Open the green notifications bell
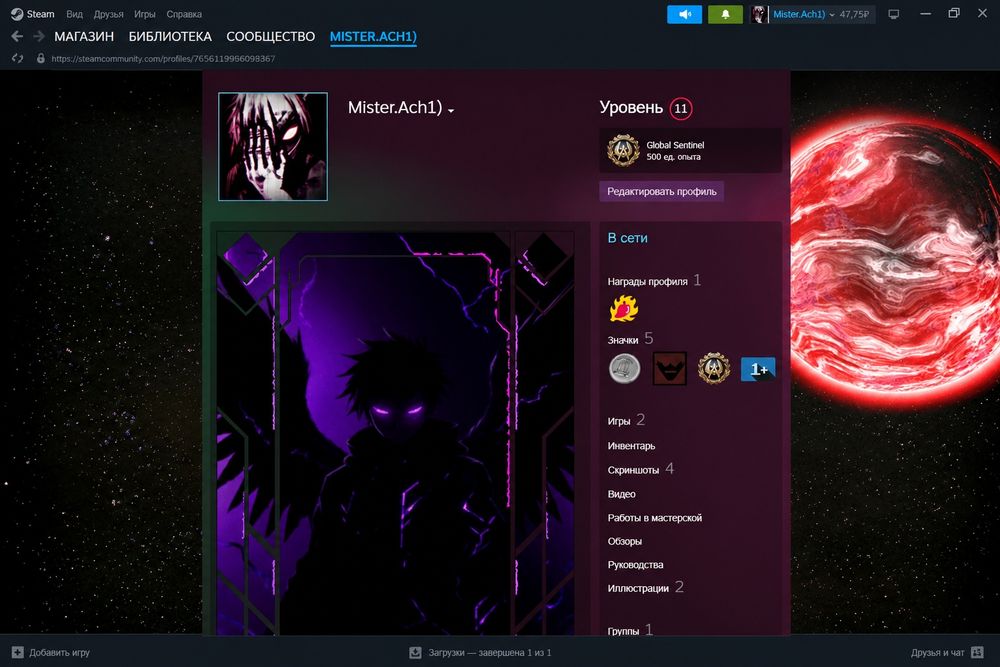Image resolution: width=1000 pixels, height=667 pixels. [x=725, y=14]
